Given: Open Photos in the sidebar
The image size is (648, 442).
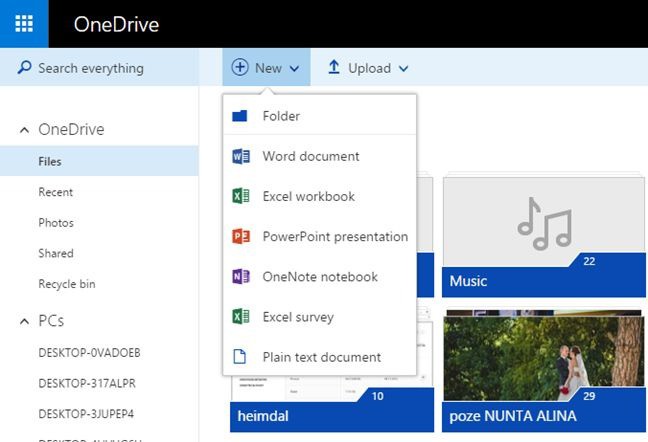Looking at the screenshot, I should click(x=56, y=223).
